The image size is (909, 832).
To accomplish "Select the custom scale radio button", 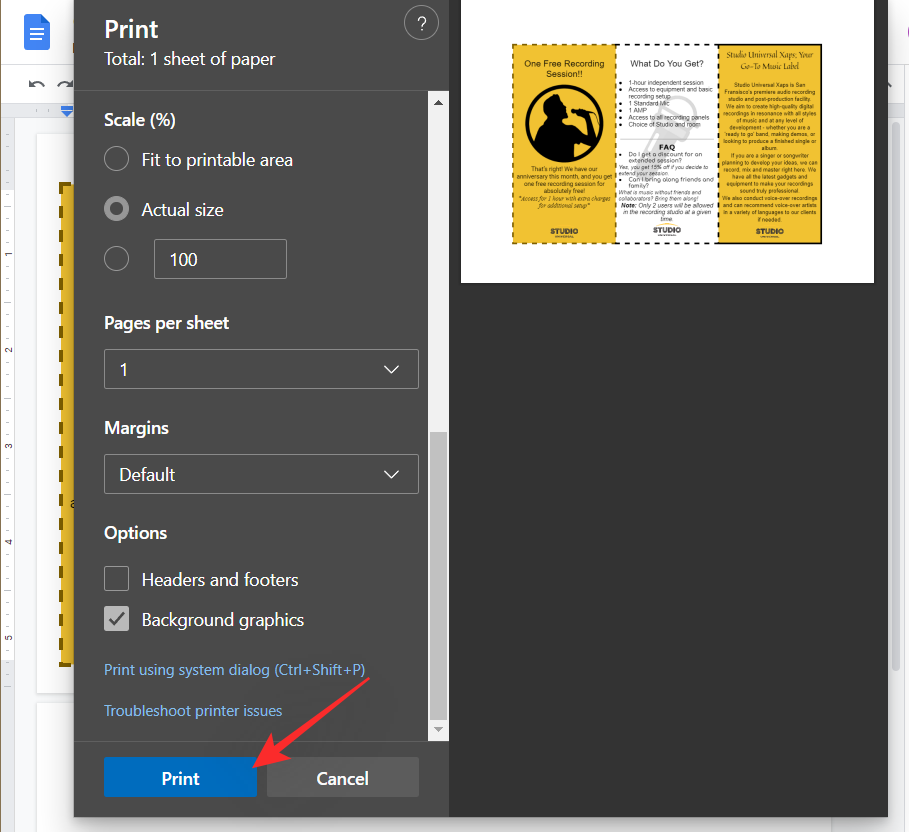I will 117,259.
